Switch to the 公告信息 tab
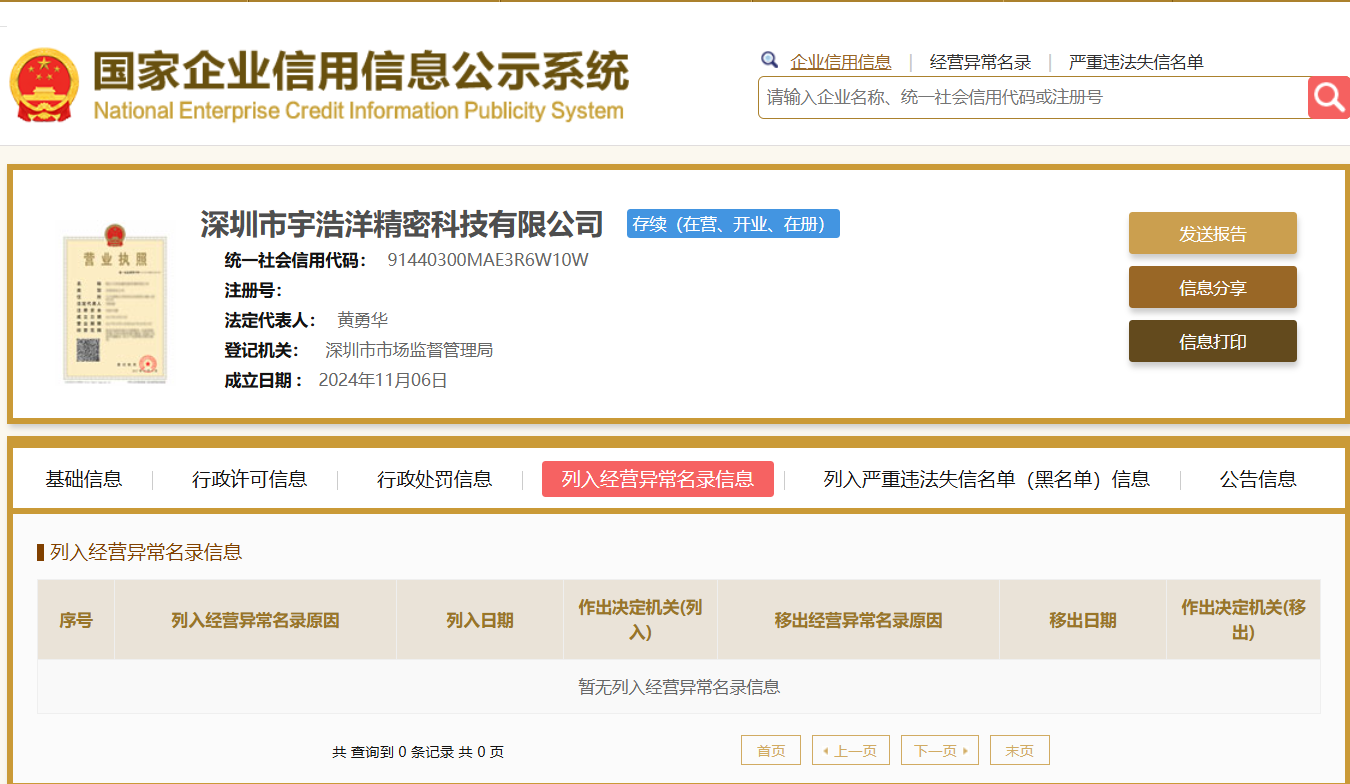This screenshot has height=784, width=1350. pos(1257,479)
